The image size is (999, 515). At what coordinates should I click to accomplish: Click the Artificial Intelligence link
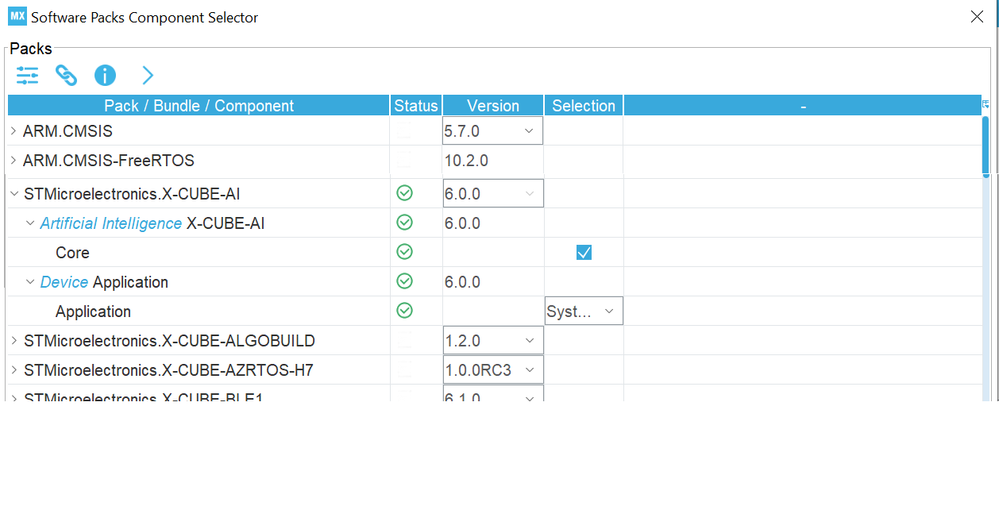[x=111, y=223]
